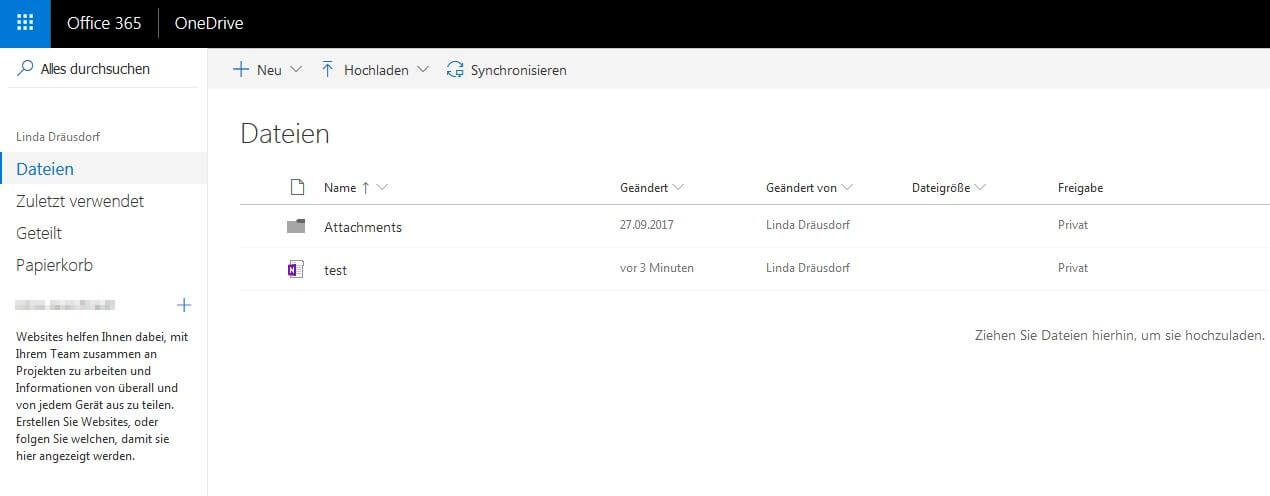Click the search magnifier icon
The height and width of the screenshot is (496, 1270).
pos(25,69)
